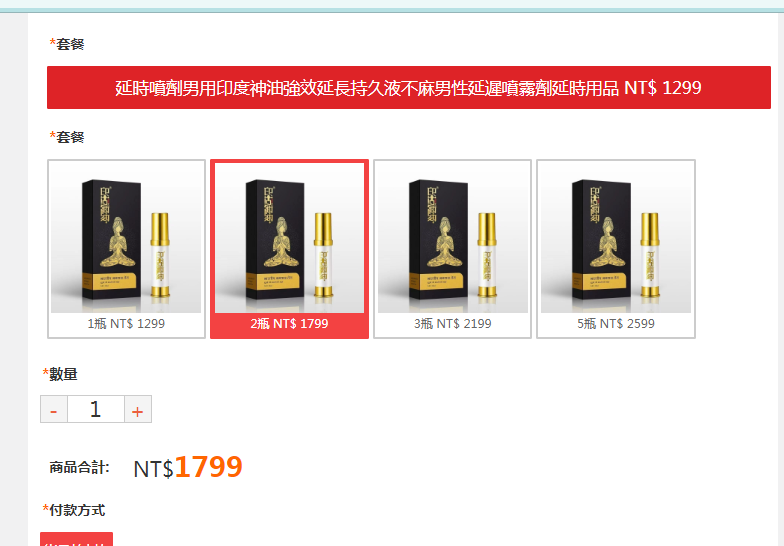Screen dimensions: 784x546
Task: Click the 2瓶 NT$ 1799 red label
Action: tap(290, 324)
